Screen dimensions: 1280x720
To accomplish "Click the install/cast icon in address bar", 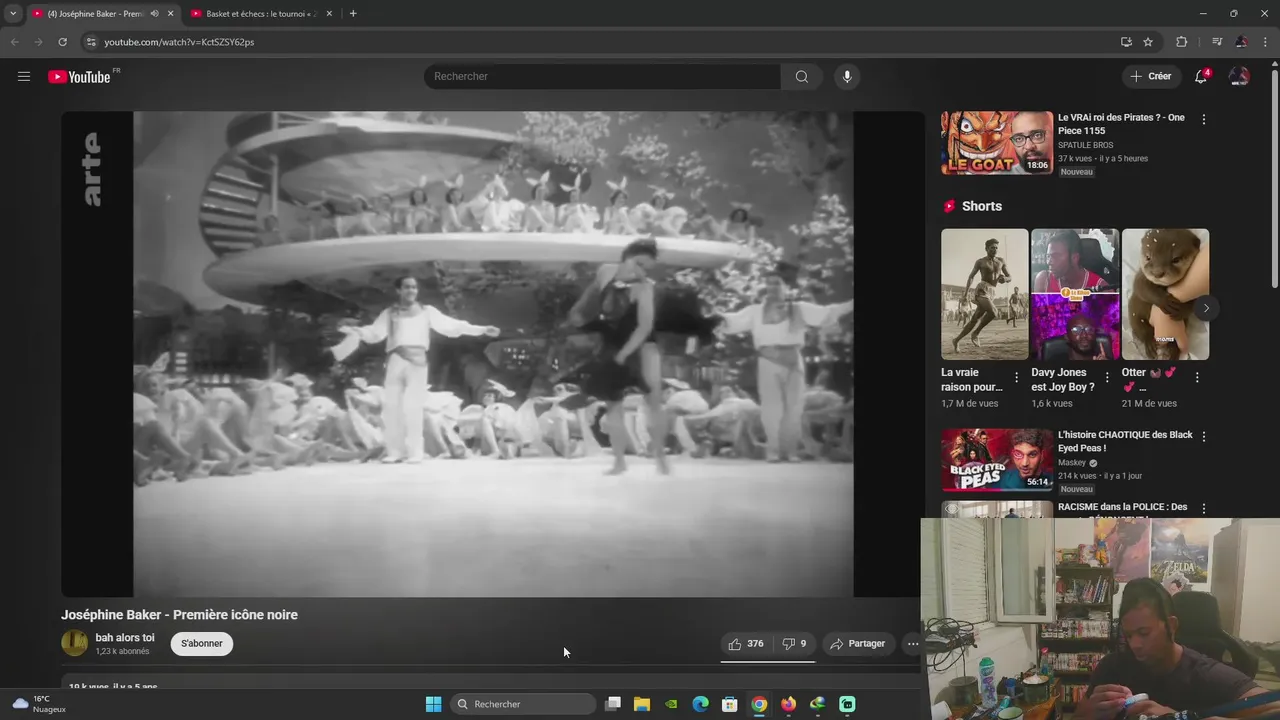I will point(1126,42).
